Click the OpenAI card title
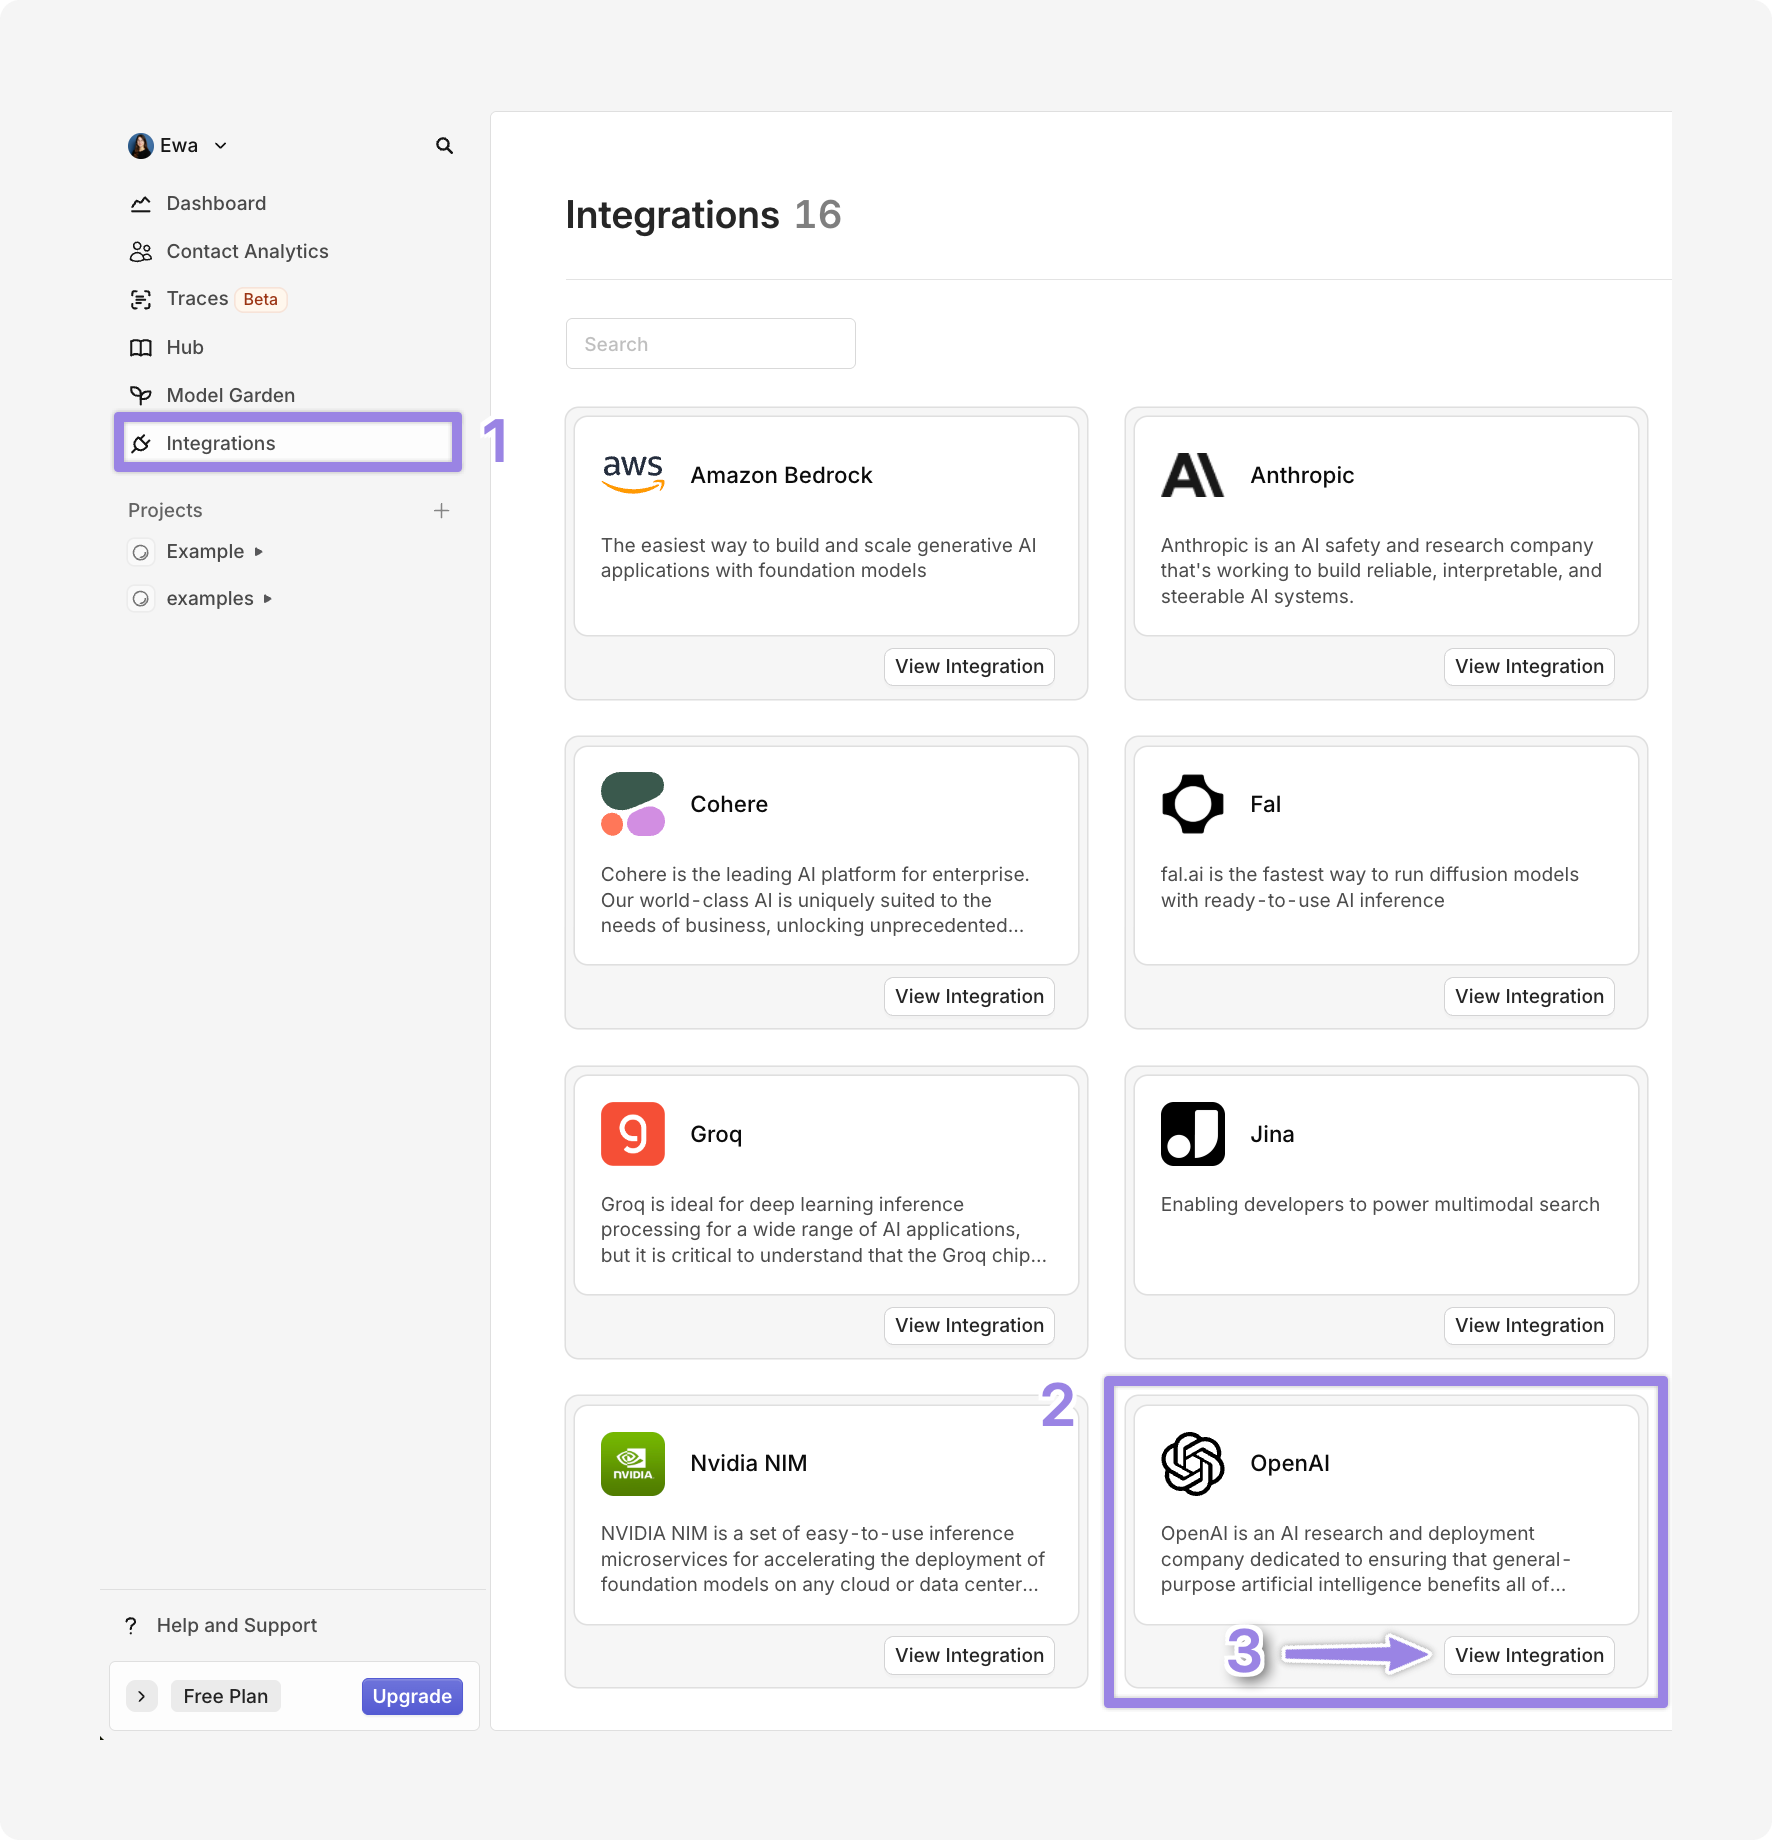The height and width of the screenshot is (1840, 1772). coord(1290,1464)
